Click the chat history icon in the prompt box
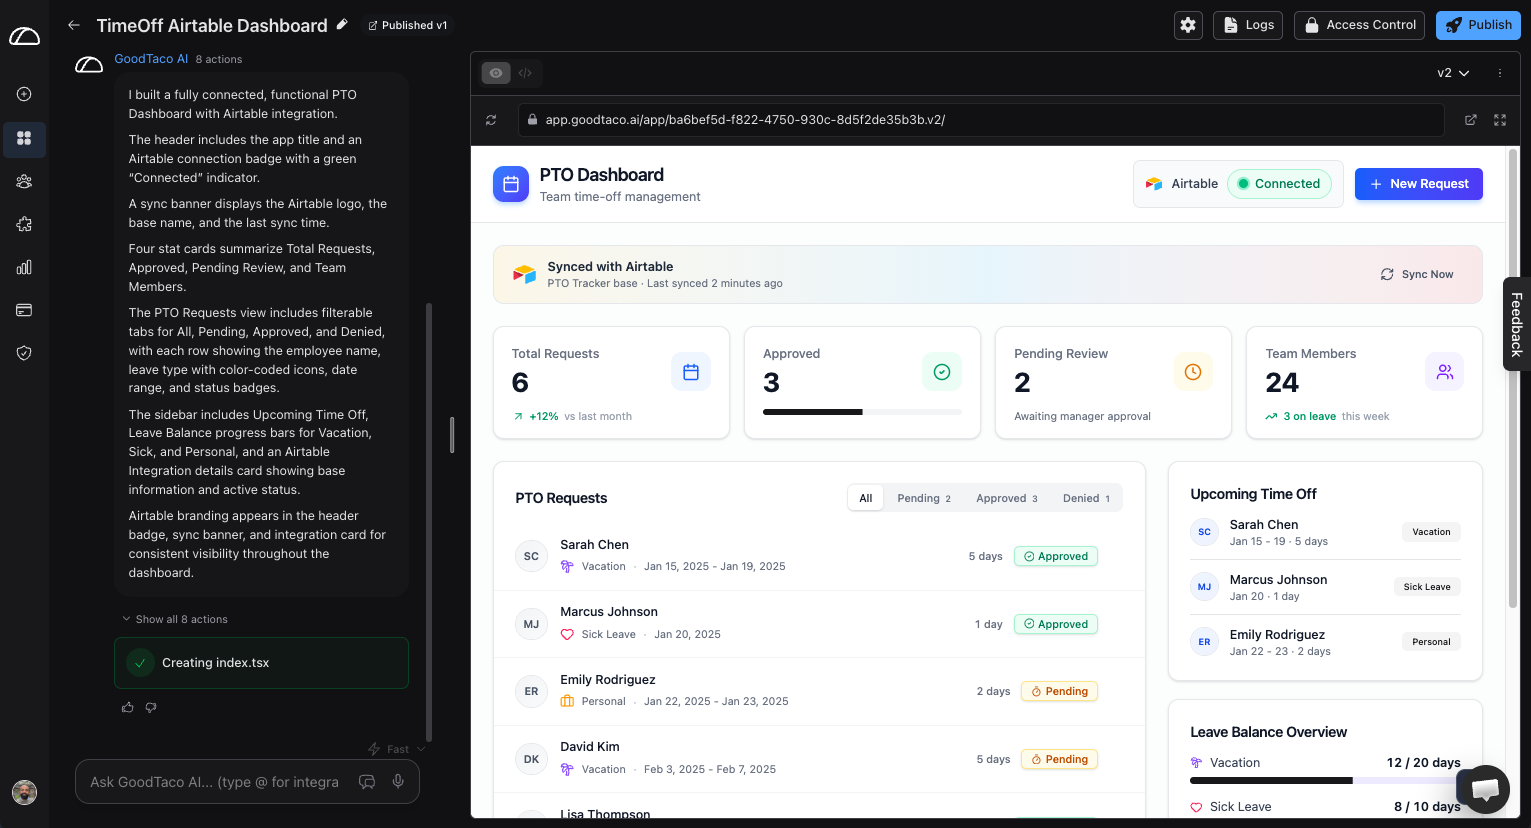Image resolution: width=1531 pixels, height=828 pixels. [367, 782]
